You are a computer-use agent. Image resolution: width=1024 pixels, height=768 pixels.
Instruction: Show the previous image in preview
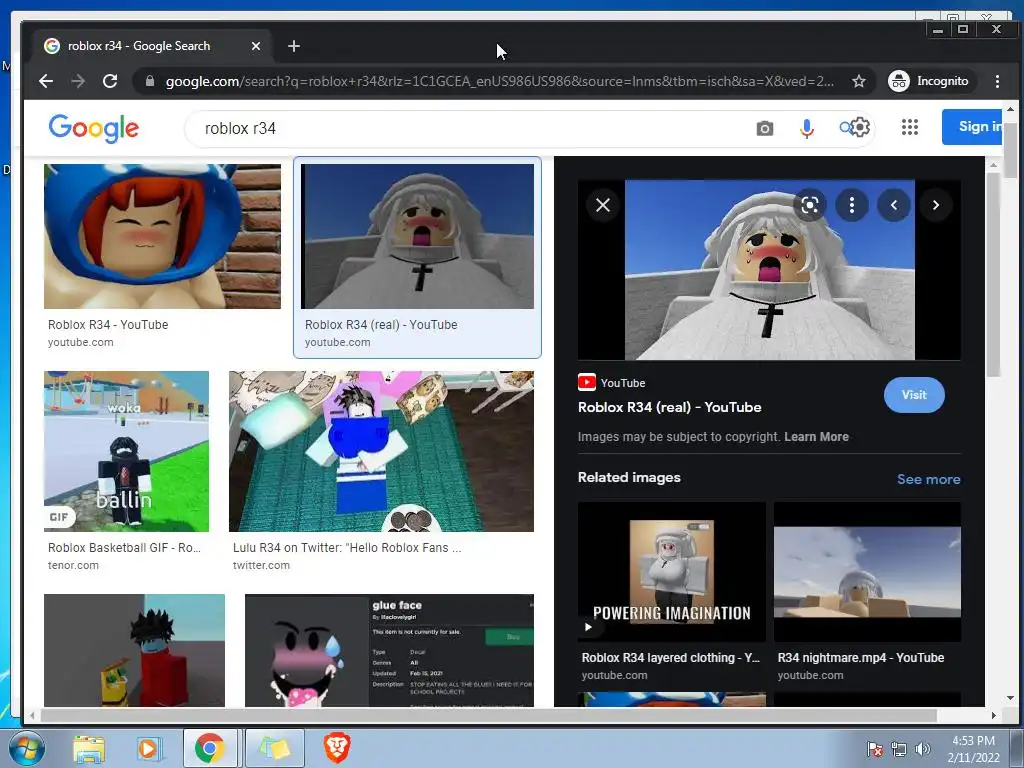pos(894,205)
